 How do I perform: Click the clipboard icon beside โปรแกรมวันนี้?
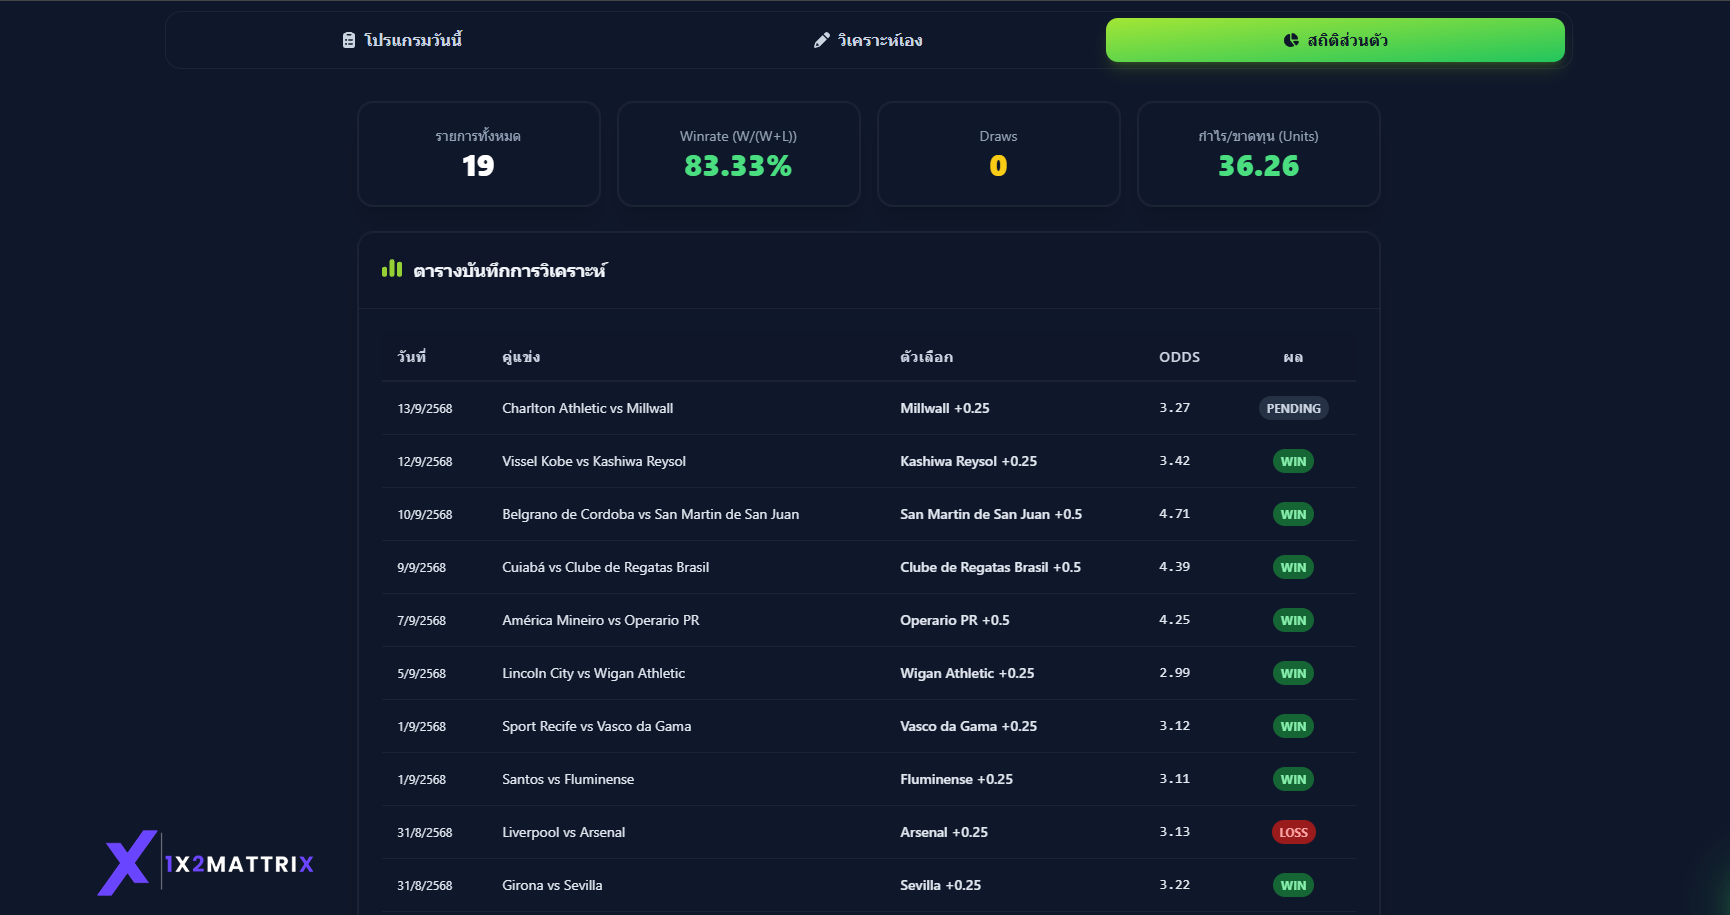348,40
